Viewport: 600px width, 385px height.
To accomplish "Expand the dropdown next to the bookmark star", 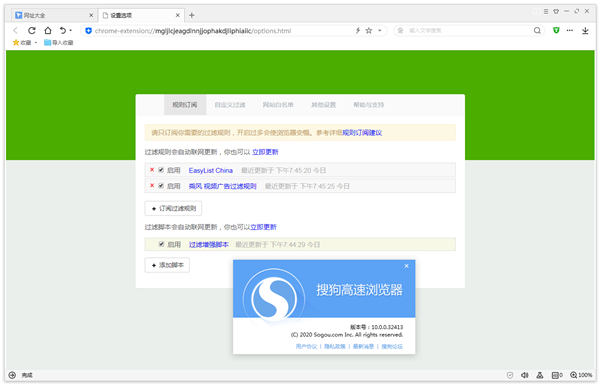I will pyautogui.click(x=380, y=31).
